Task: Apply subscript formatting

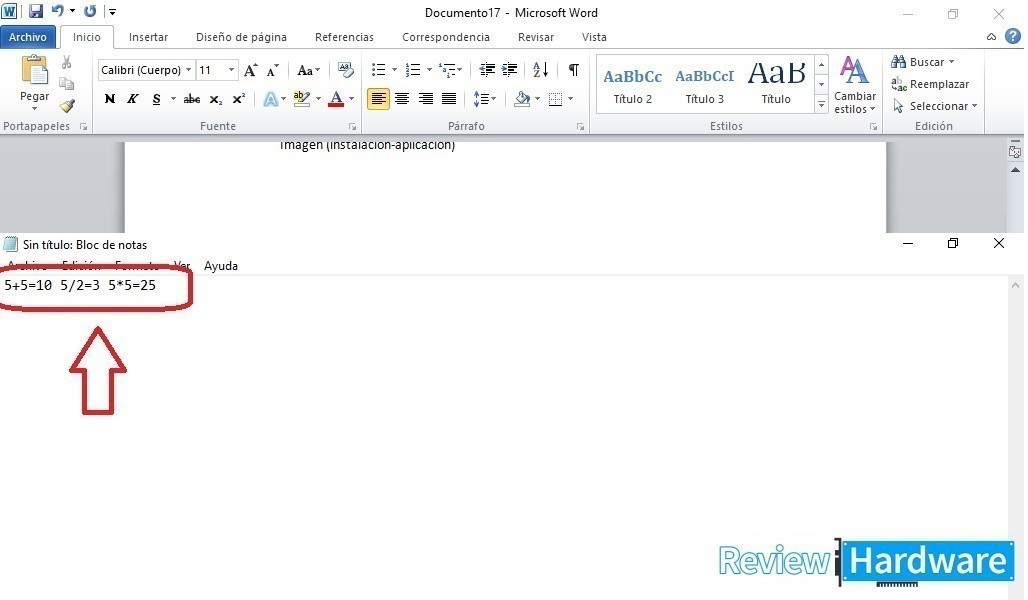Action: (216, 99)
